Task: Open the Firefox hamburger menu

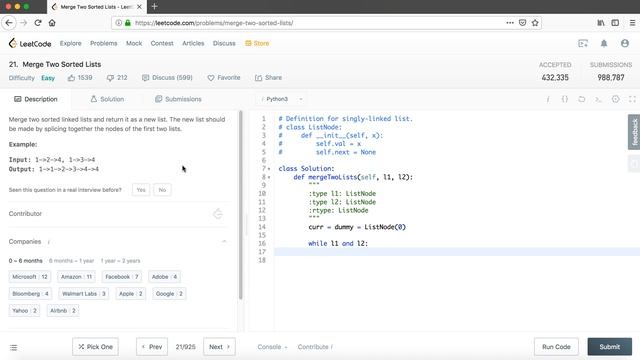Action: [x=632, y=23]
